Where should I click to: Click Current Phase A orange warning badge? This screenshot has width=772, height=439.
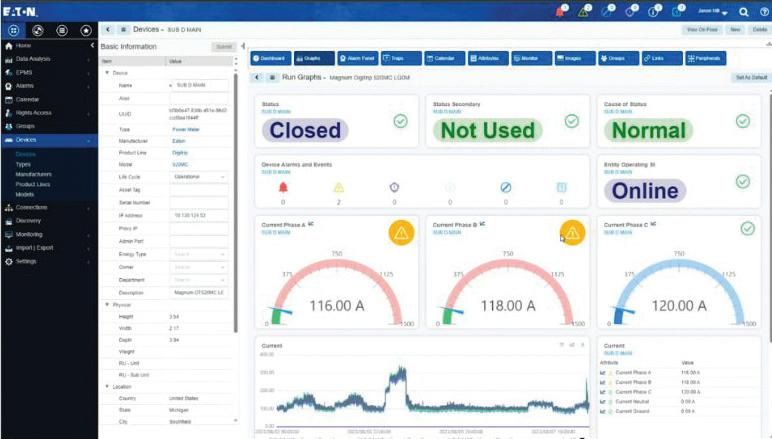coord(401,232)
